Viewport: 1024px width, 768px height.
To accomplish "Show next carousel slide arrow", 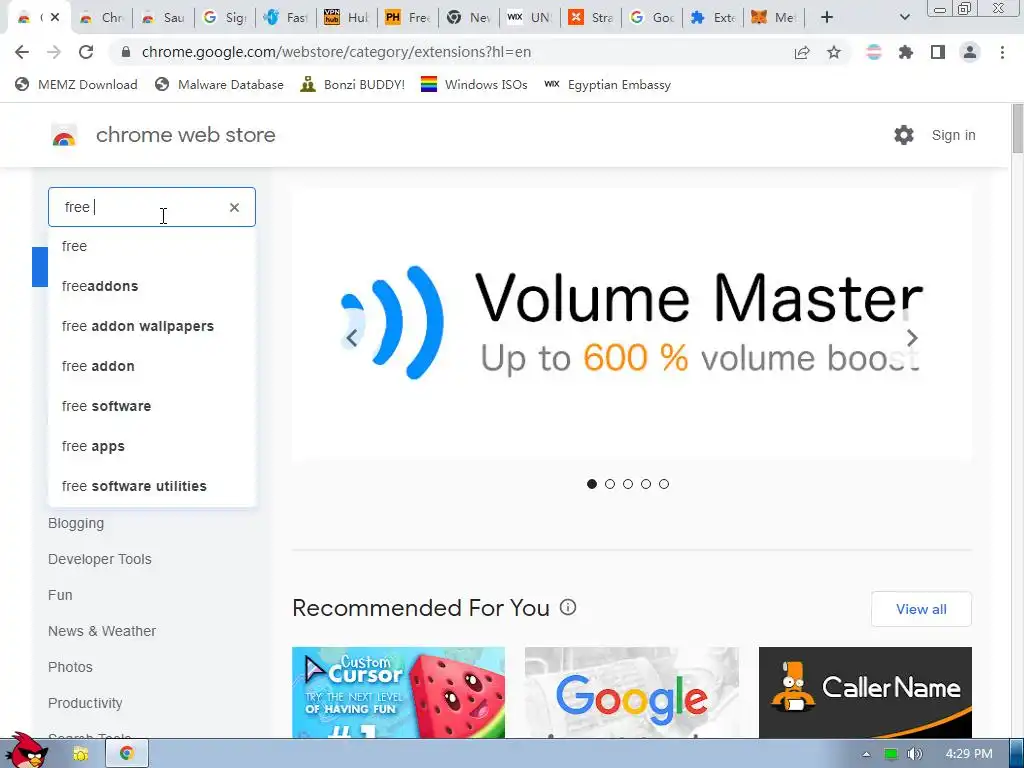I will [x=912, y=338].
